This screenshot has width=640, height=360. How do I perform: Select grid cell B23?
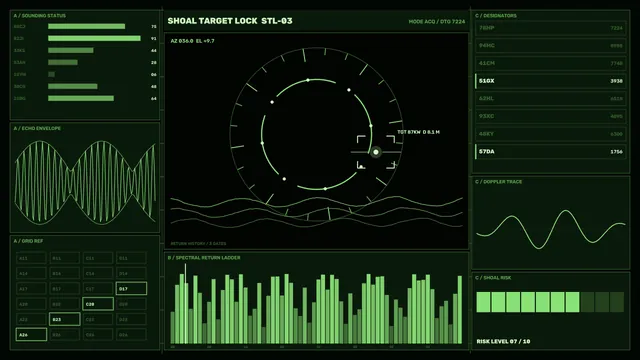[x=64, y=319]
